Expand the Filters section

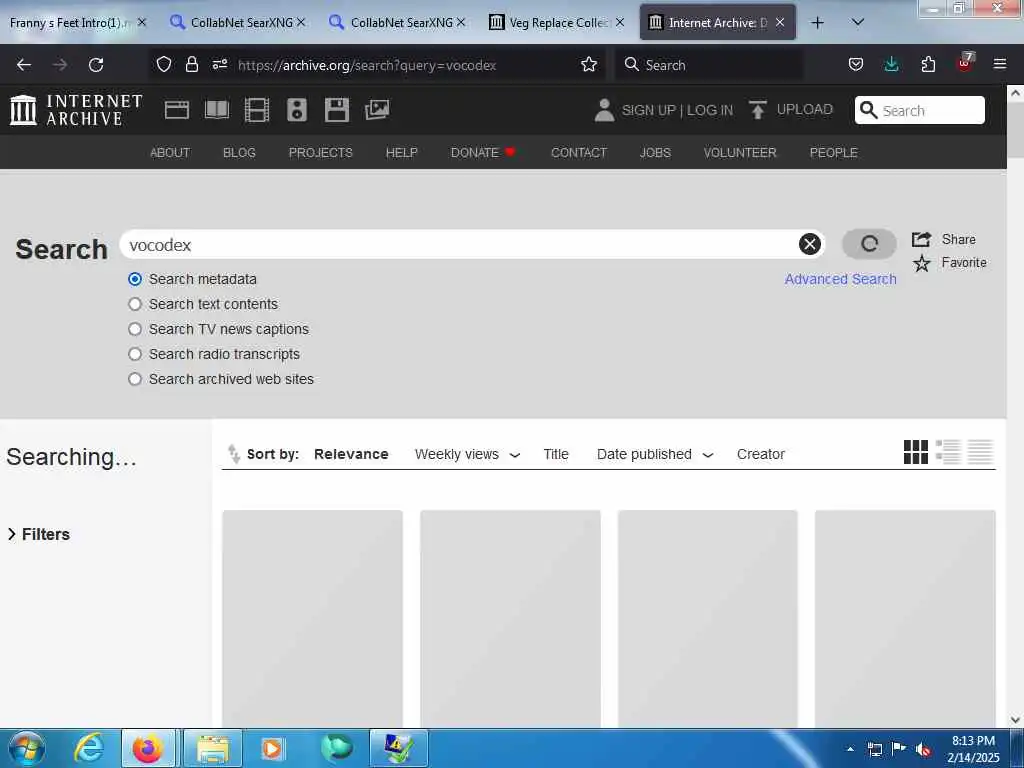tap(39, 534)
